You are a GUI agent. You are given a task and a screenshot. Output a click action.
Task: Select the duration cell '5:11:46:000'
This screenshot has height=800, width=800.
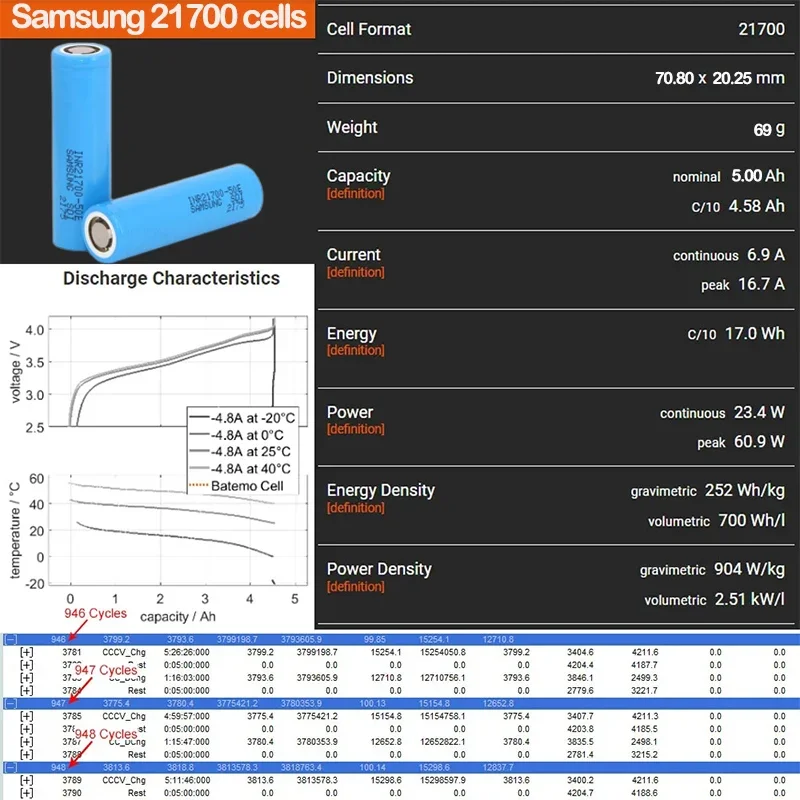(x=187, y=780)
